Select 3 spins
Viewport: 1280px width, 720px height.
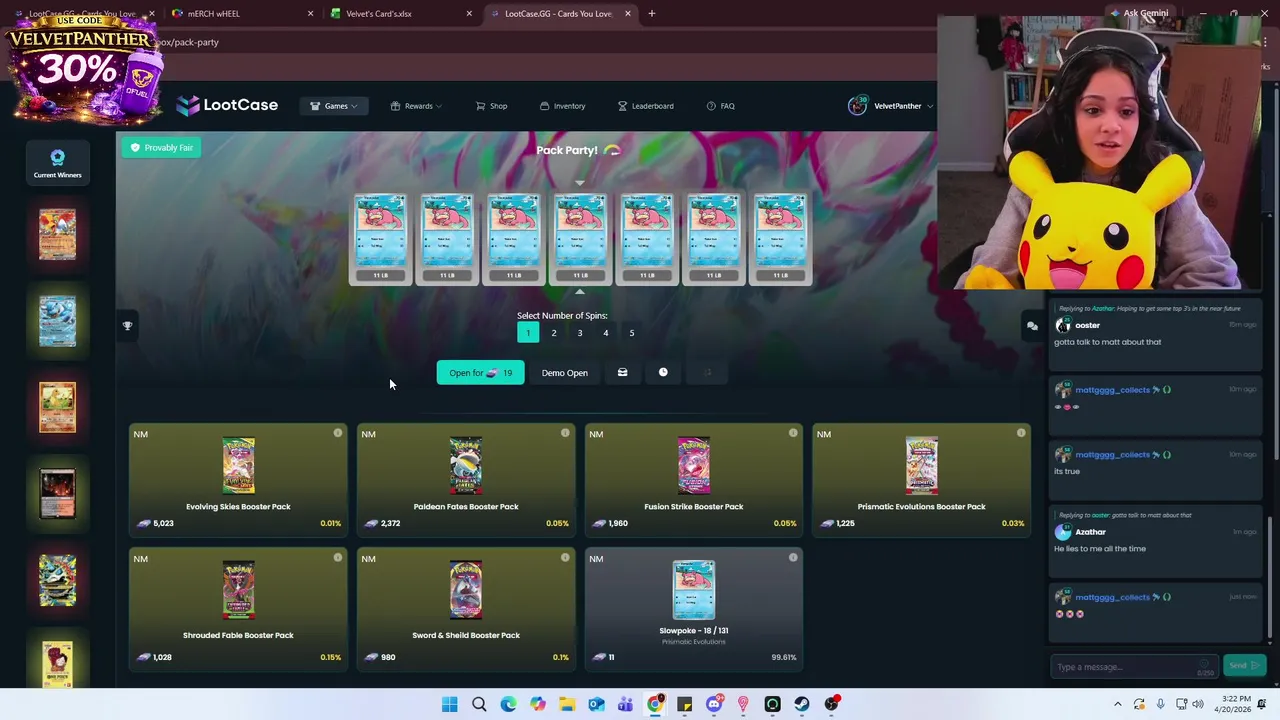coord(580,333)
